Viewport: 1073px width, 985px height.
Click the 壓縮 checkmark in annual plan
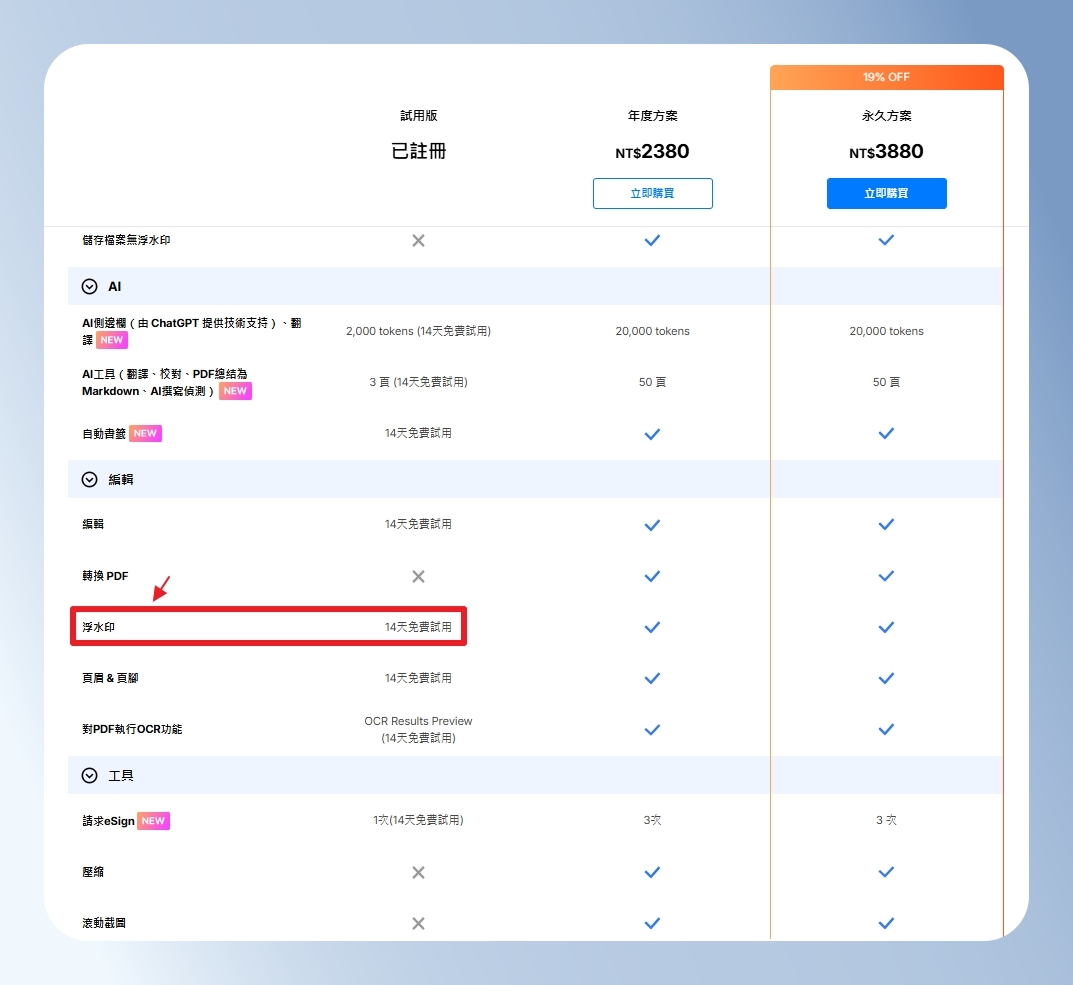(652, 872)
